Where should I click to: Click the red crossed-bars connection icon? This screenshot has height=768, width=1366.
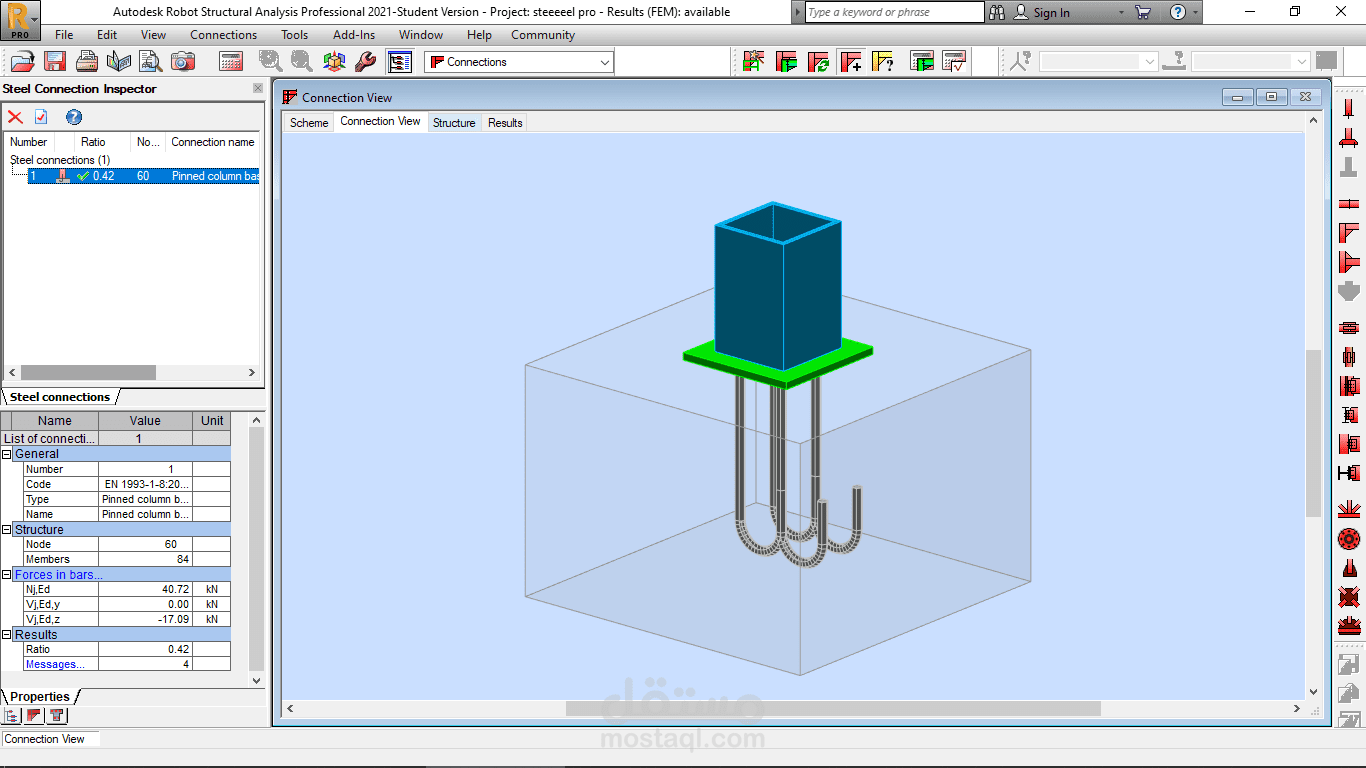click(1348, 598)
